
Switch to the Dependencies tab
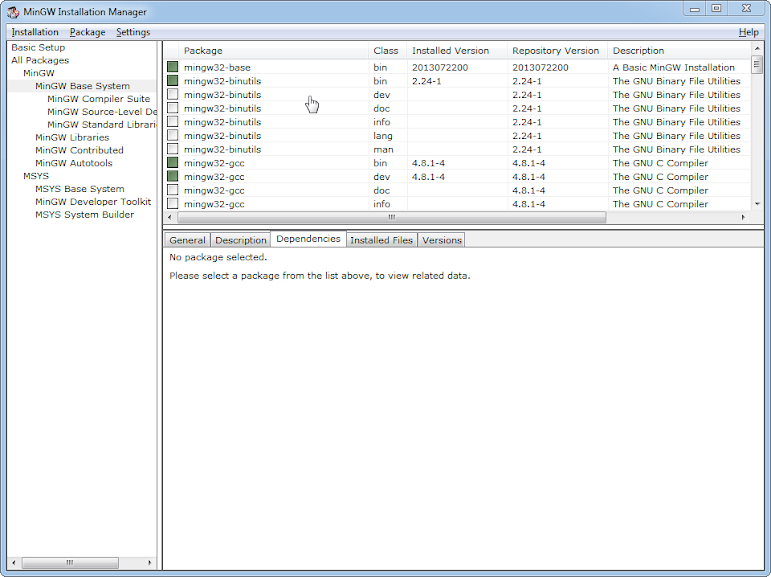point(308,239)
